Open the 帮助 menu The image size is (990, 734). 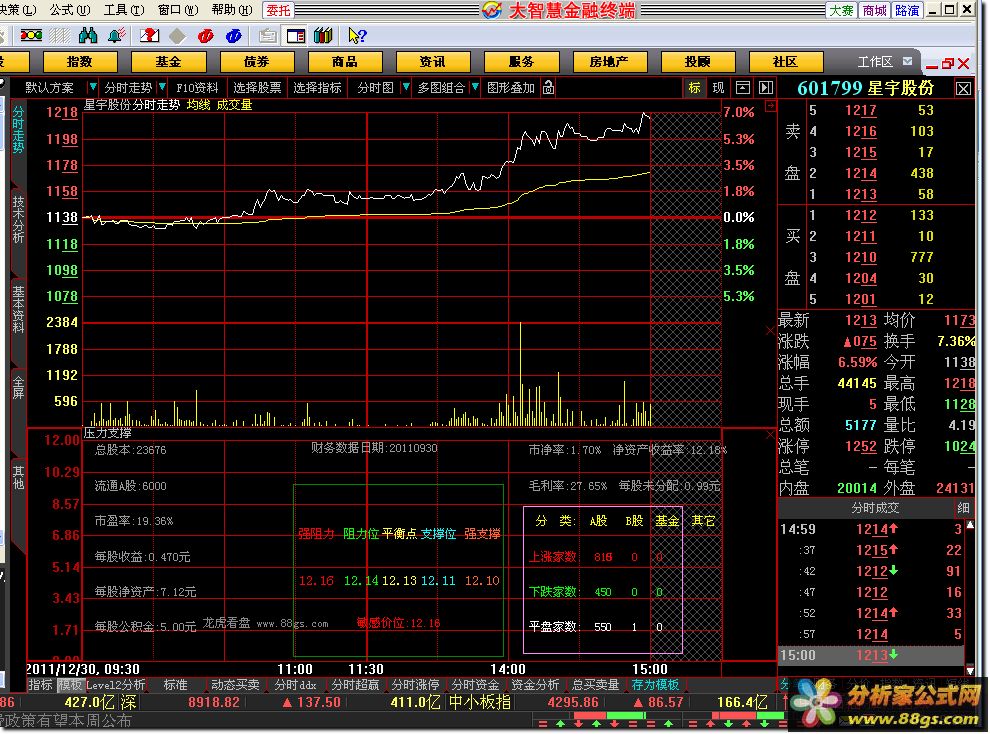pos(232,10)
